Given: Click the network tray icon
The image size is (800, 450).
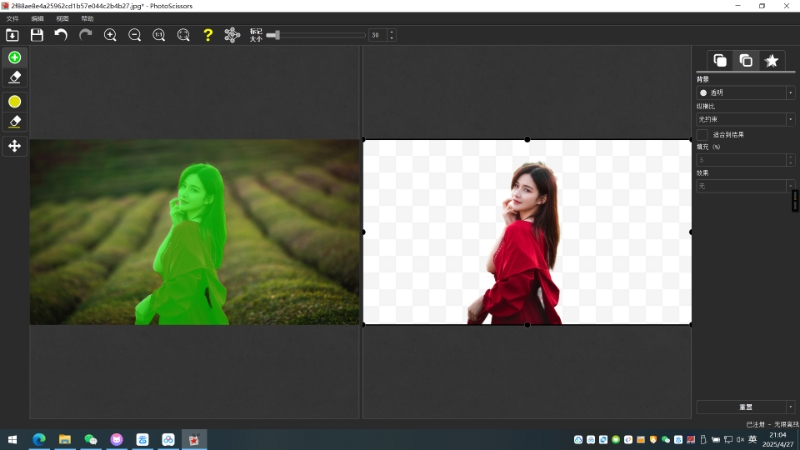Looking at the screenshot, I should [728, 440].
